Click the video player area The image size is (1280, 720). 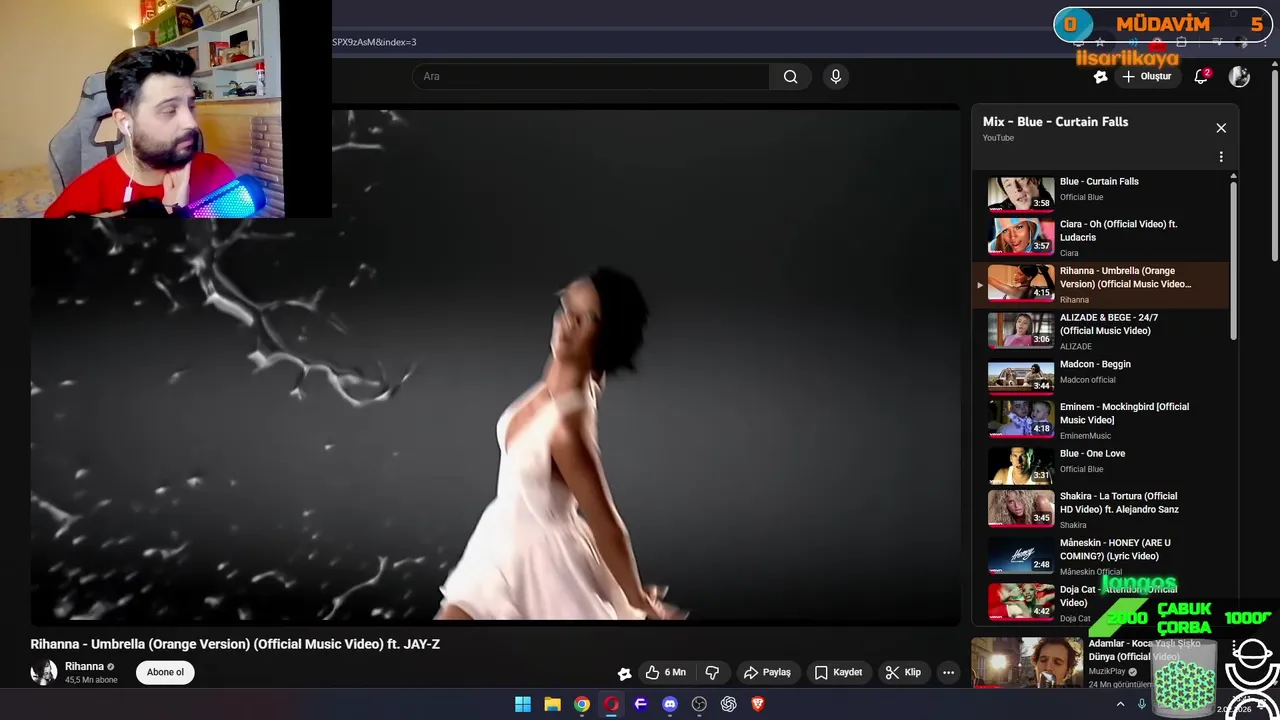[495, 365]
